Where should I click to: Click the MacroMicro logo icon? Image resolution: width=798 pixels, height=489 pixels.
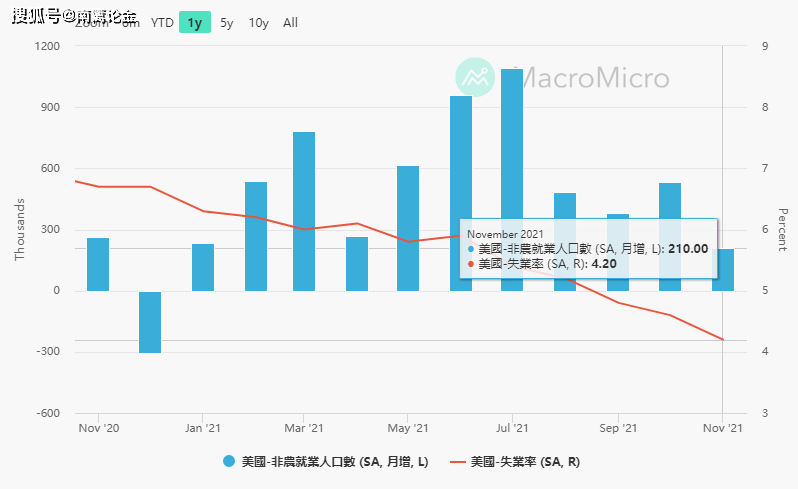475,77
